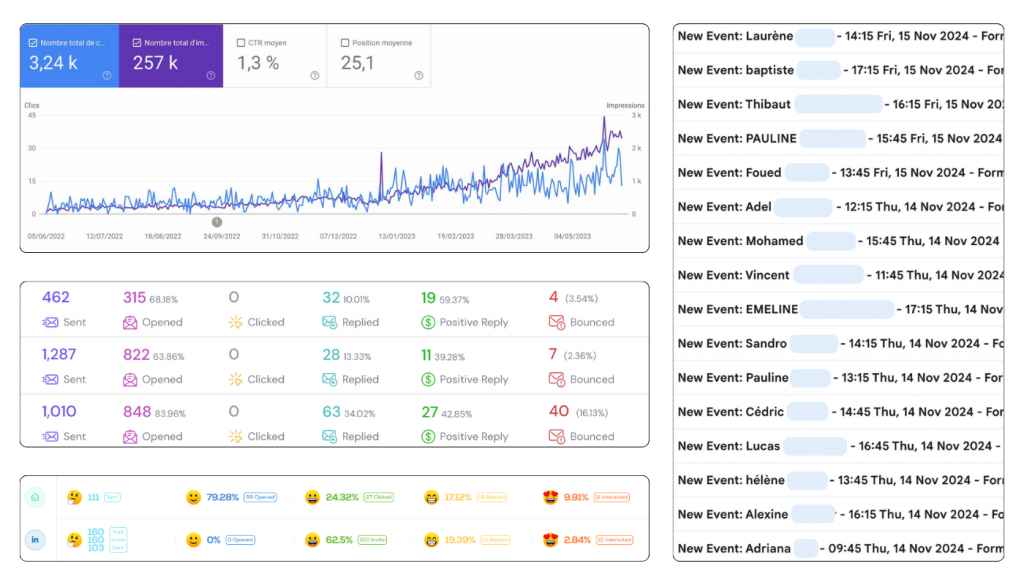Click the '27 Clicked' badge next to 24.32%

(x=377, y=497)
